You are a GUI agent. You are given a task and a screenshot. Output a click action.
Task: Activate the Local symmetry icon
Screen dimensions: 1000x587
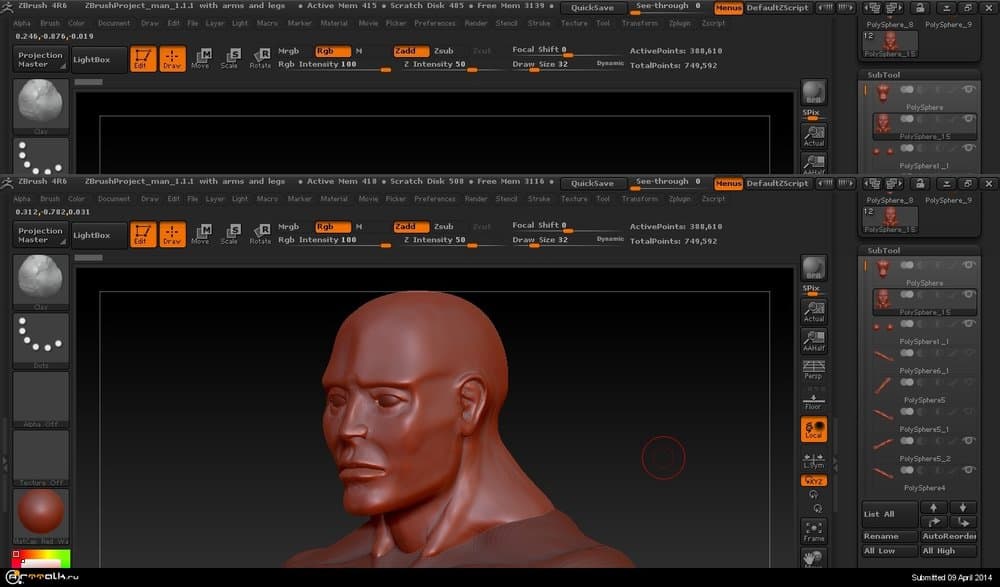(813, 430)
